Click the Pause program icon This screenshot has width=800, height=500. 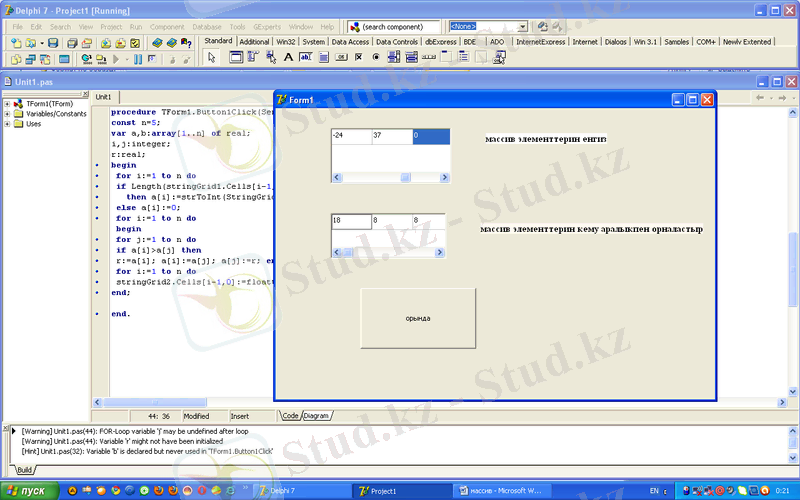(138, 60)
